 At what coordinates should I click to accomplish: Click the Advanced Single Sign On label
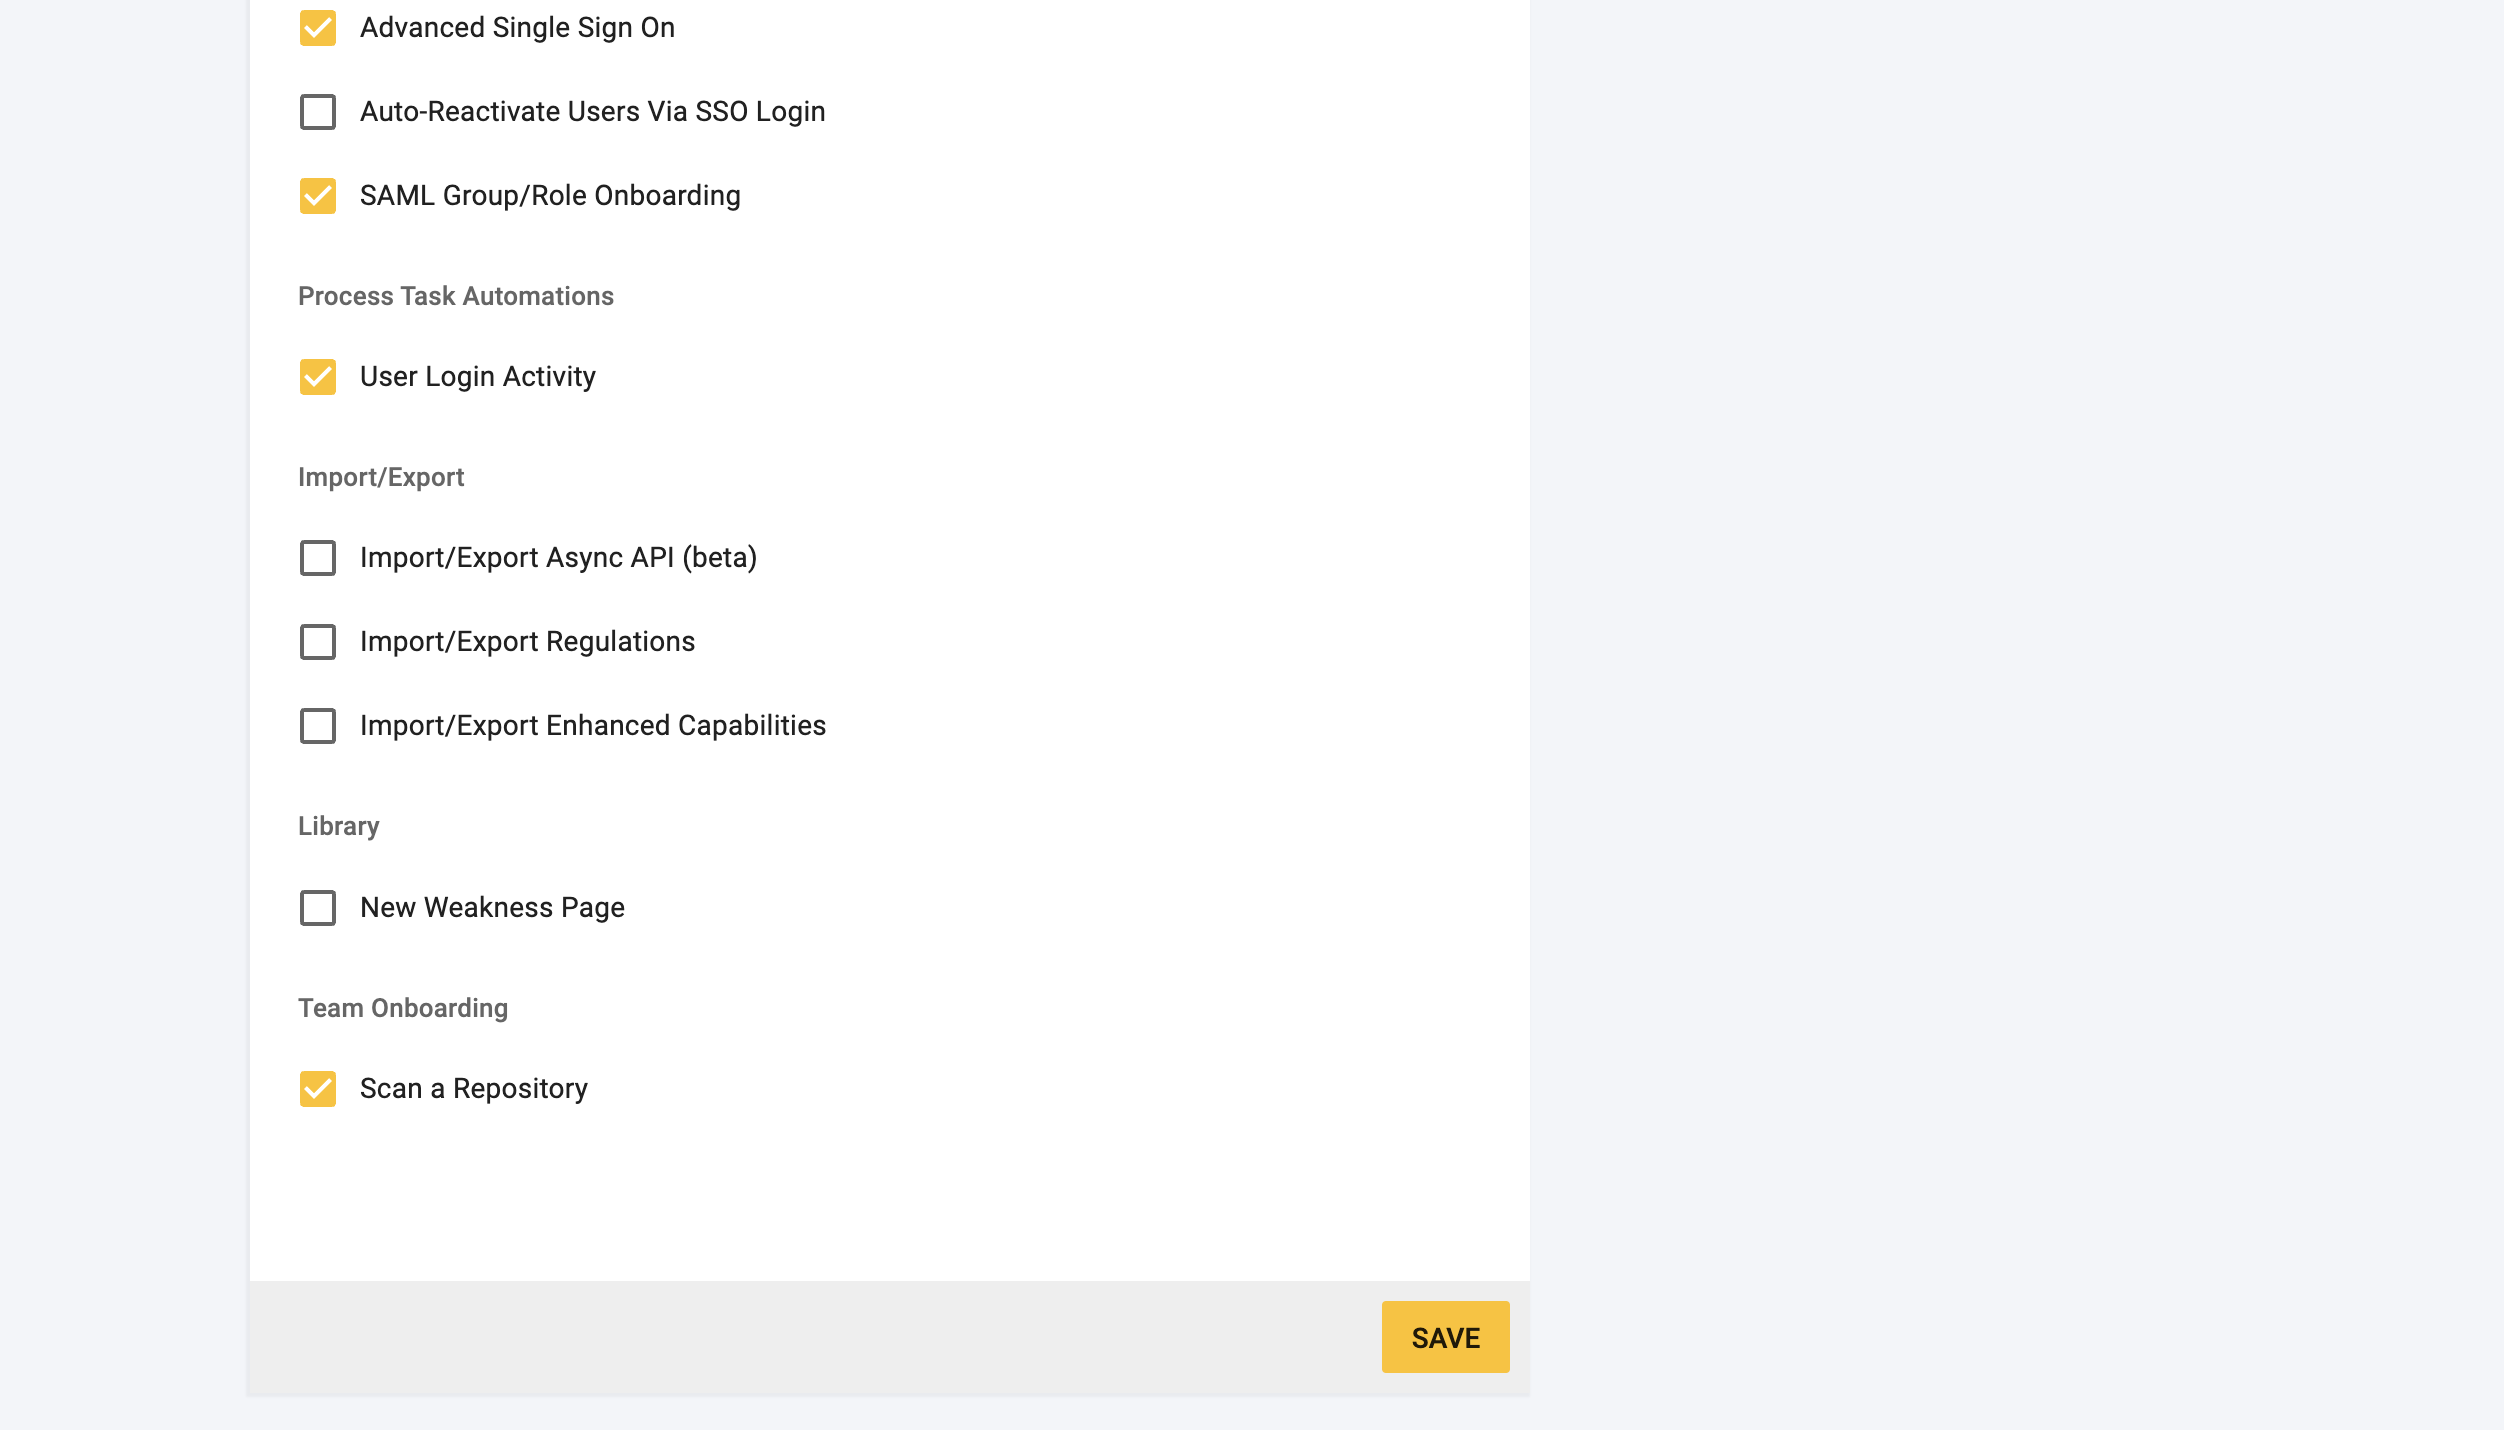[x=517, y=27]
